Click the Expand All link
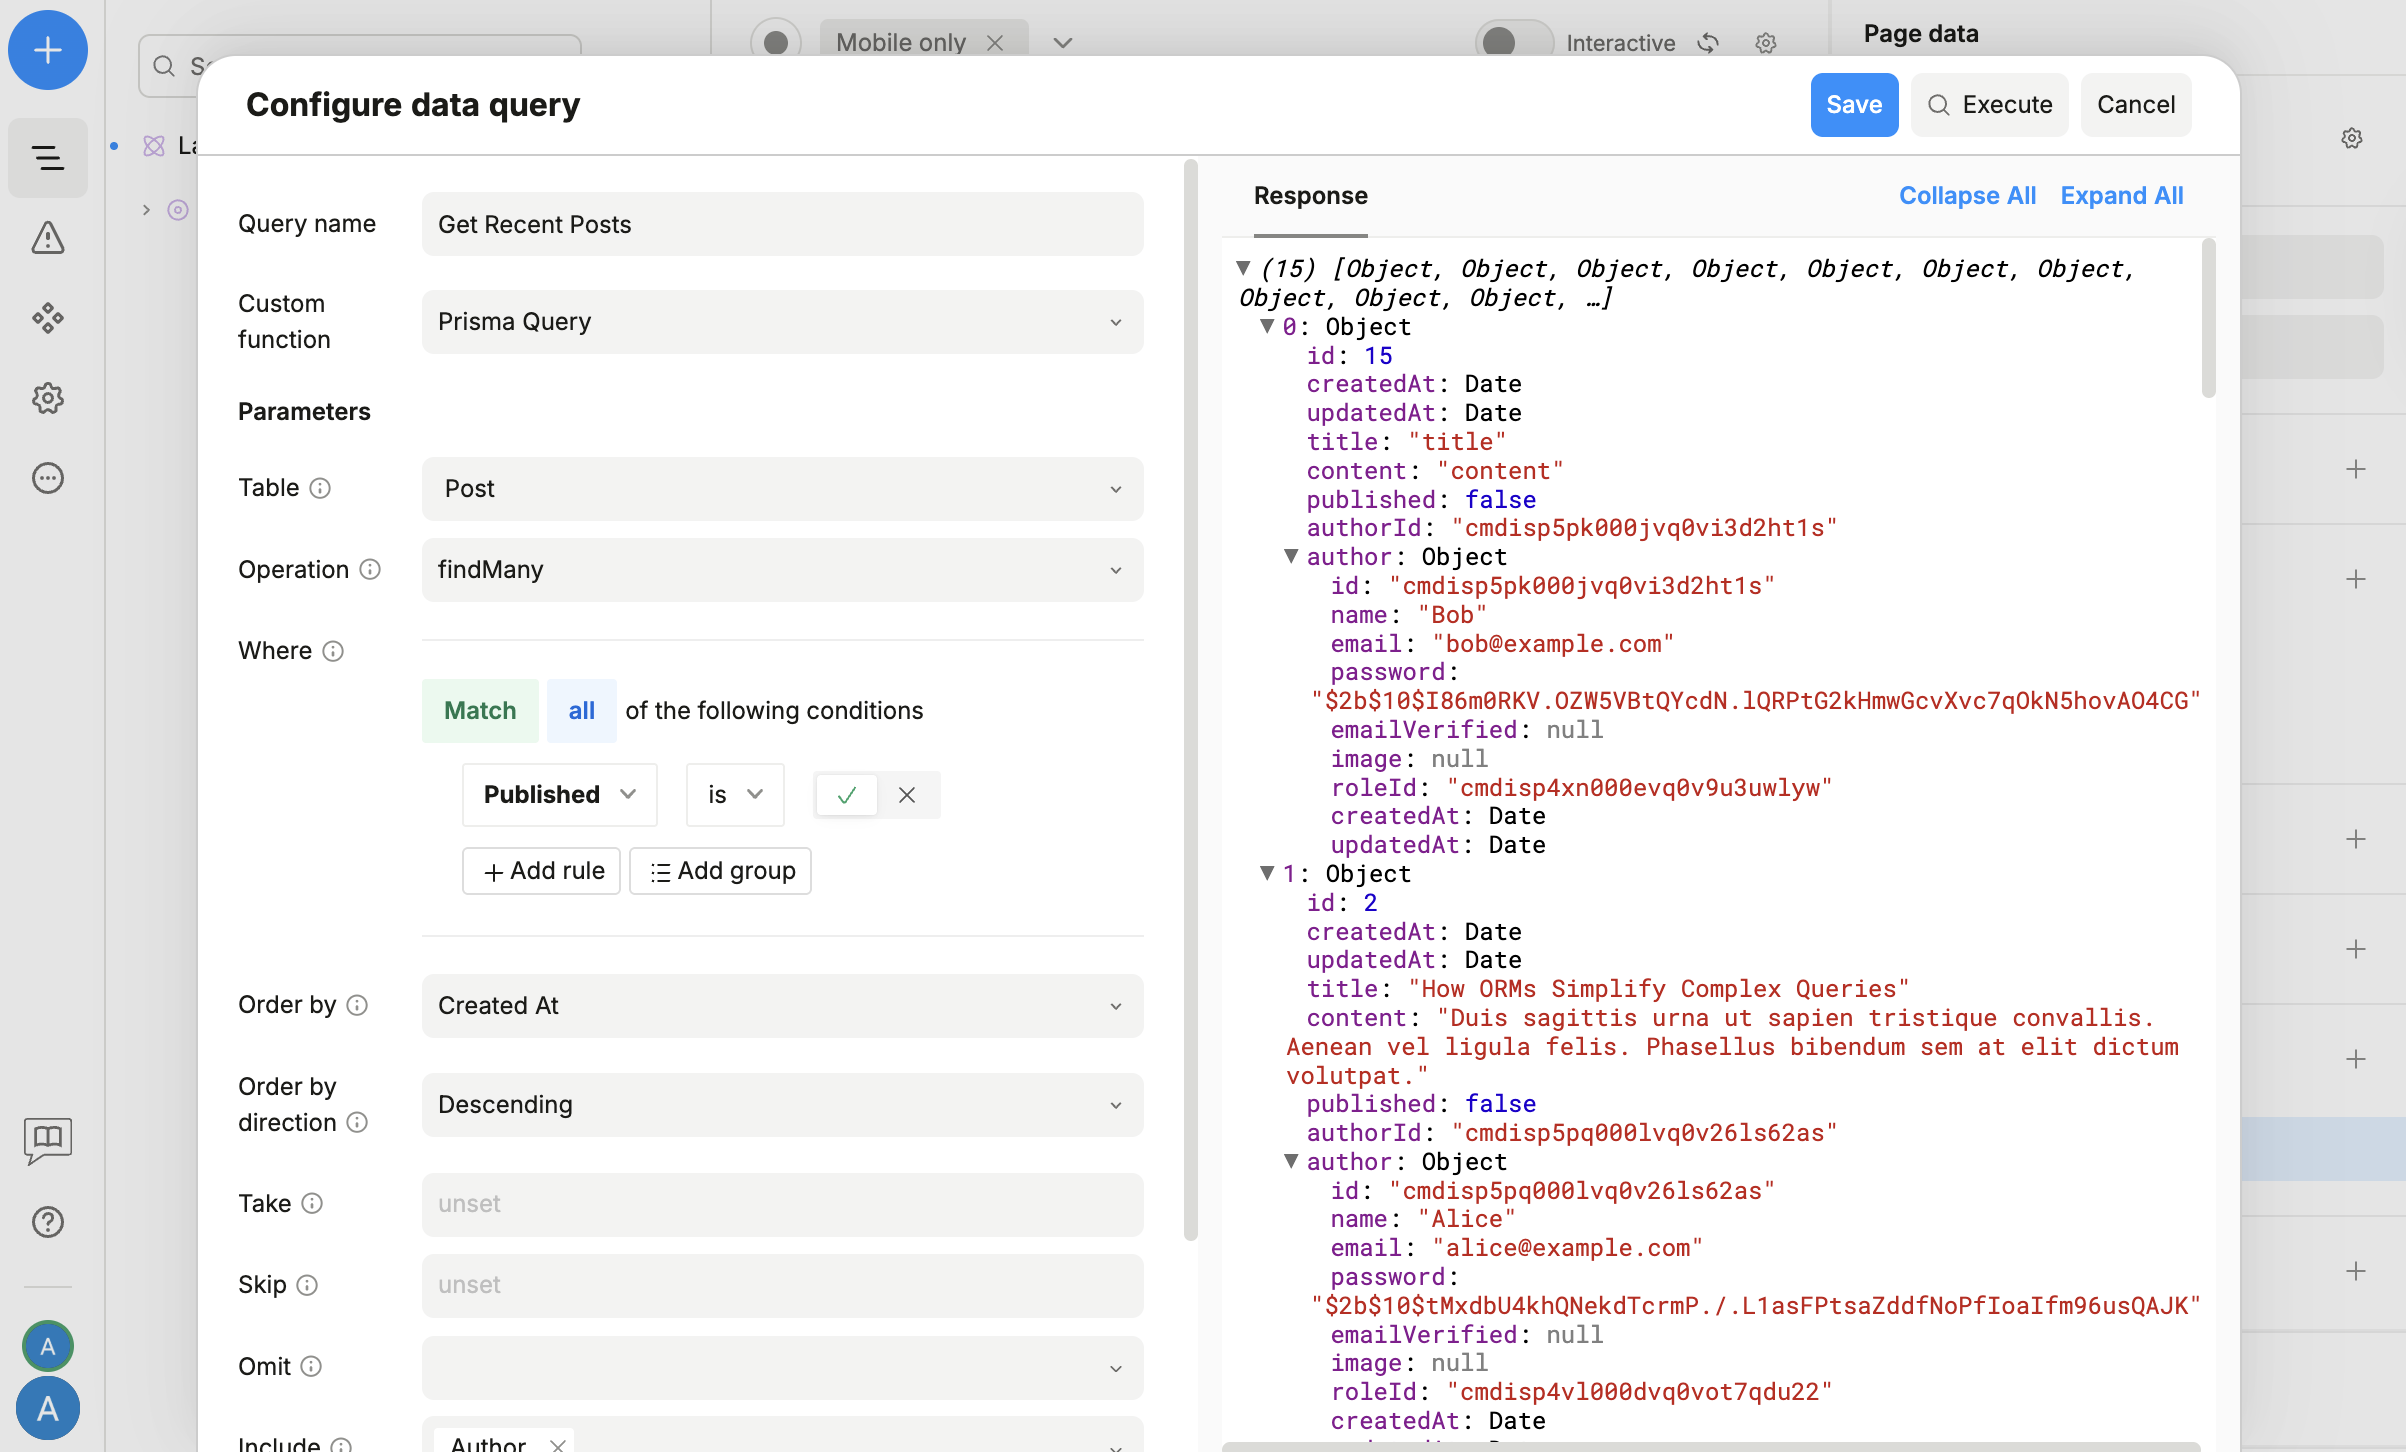Image resolution: width=2406 pixels, height=1452 pixels. click(x=2122, y=196)
